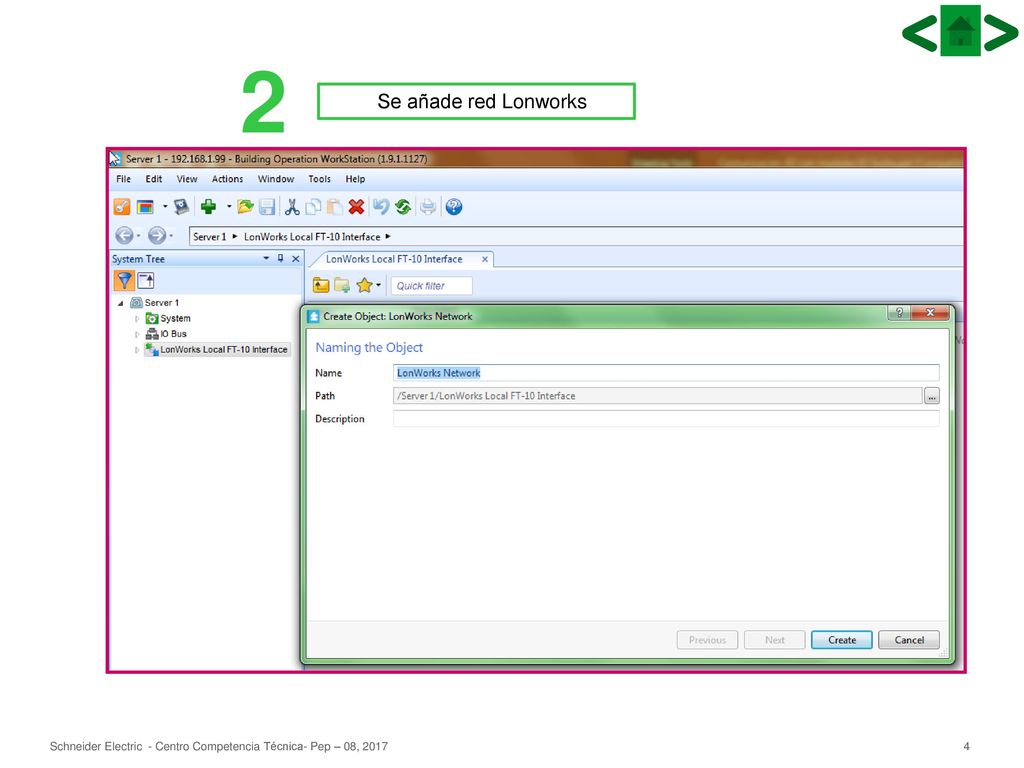Click the Print icon in toolbar
The image size is (1024, 768).
[428, 207]
